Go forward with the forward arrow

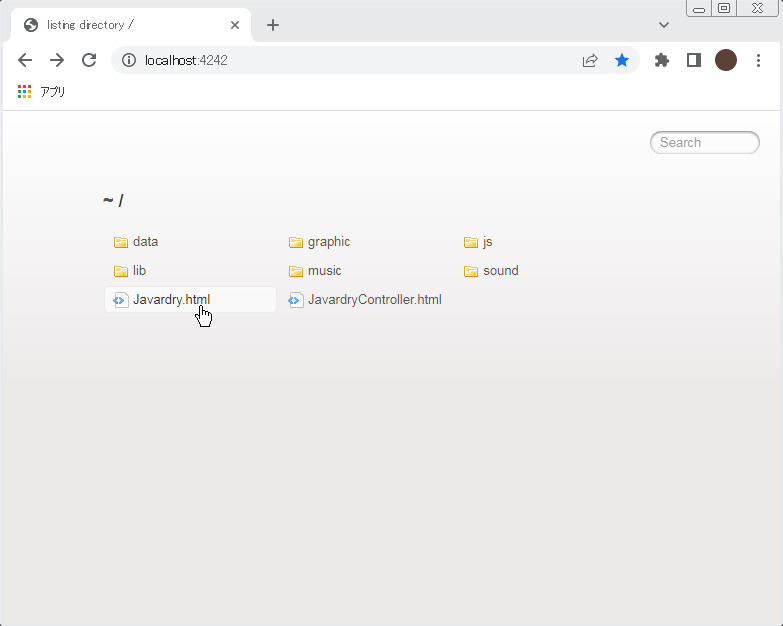click(x=57, y=60)
